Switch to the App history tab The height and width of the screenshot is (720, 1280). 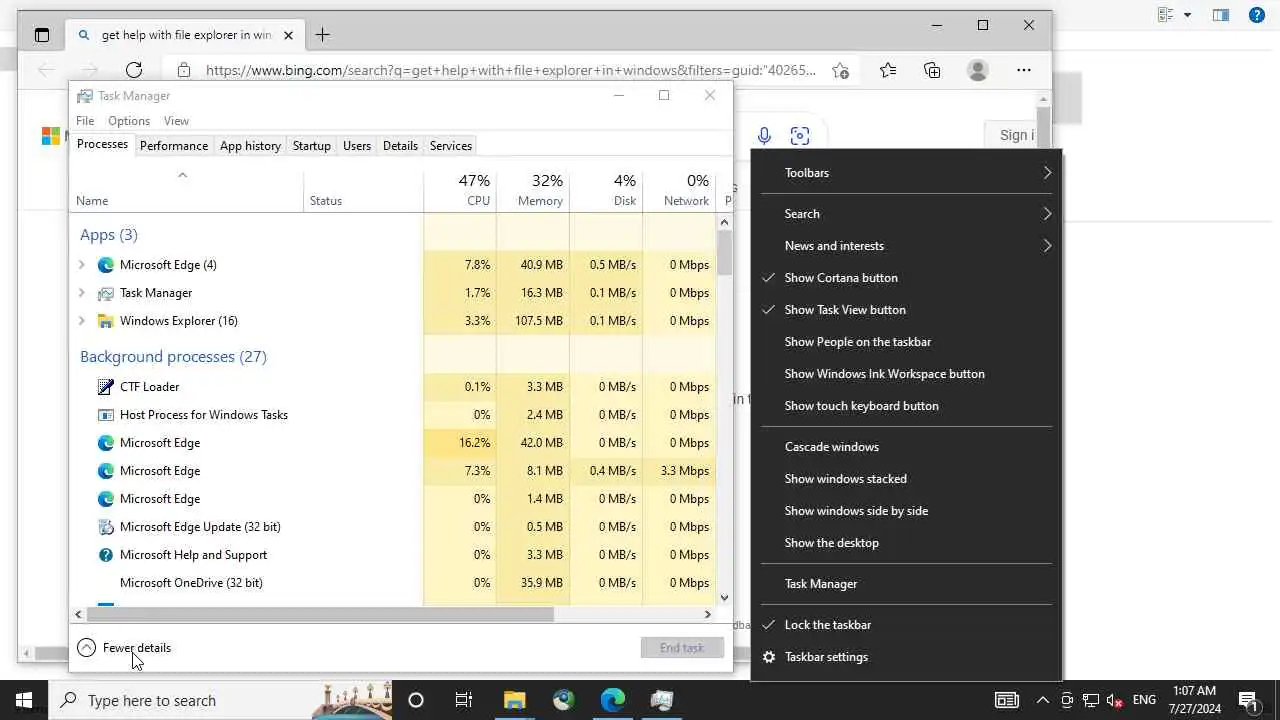point(250,146)
